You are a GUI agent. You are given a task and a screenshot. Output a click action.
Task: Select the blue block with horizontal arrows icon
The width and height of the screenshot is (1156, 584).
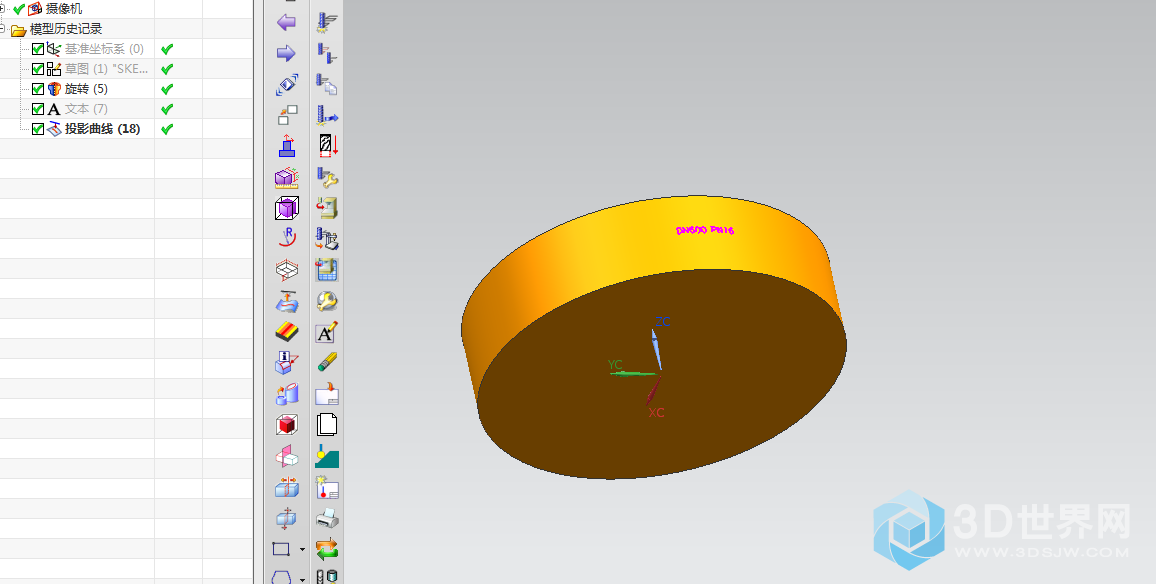click(287, 487)
